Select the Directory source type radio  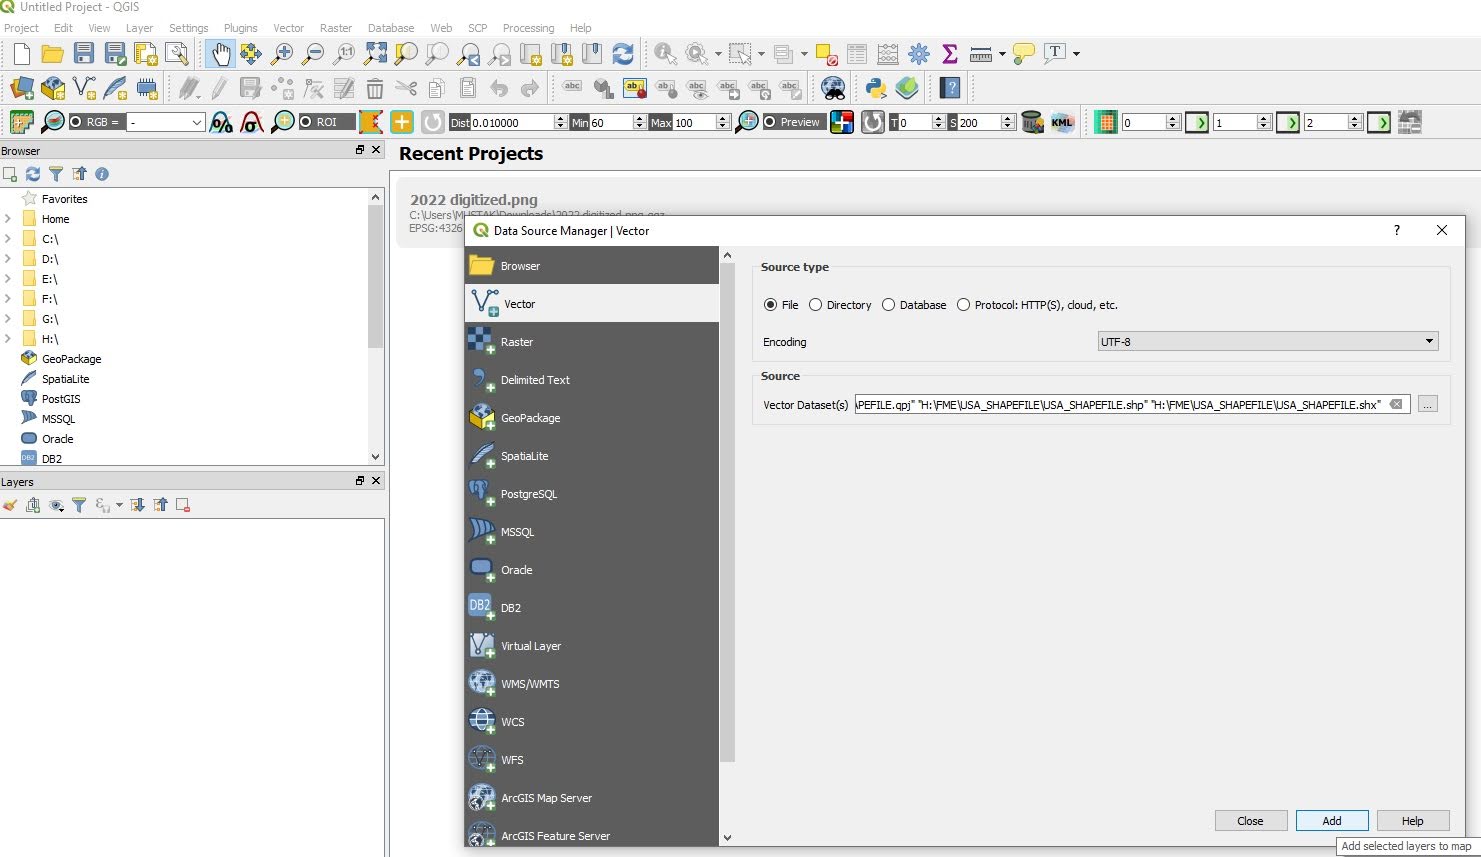point(816,305)
